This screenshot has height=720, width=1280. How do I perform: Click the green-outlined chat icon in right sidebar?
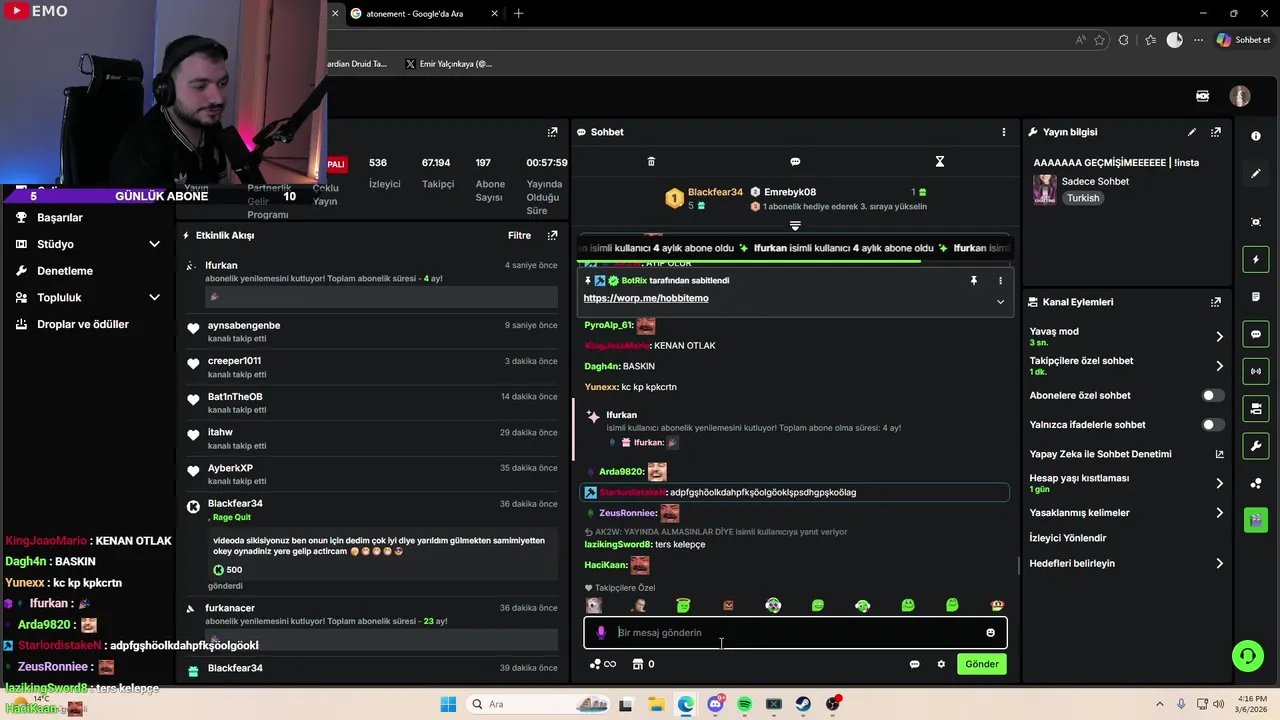[x=1256, y=334]
